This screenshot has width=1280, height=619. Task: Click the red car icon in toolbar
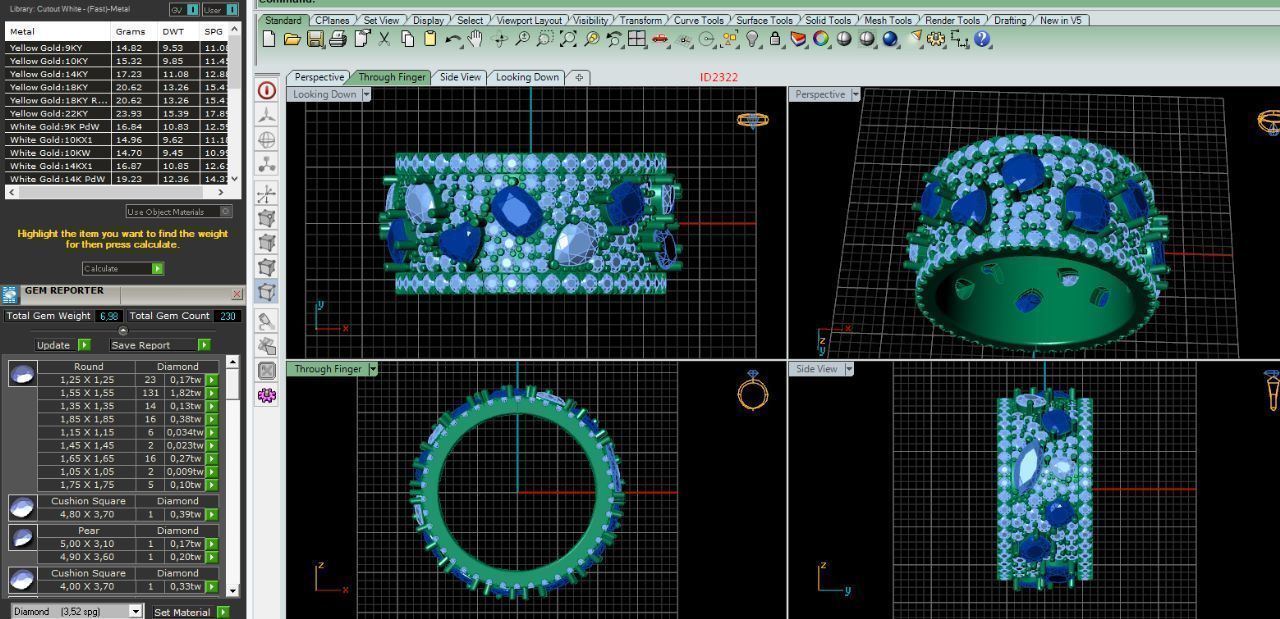click(x=660, y=39)
